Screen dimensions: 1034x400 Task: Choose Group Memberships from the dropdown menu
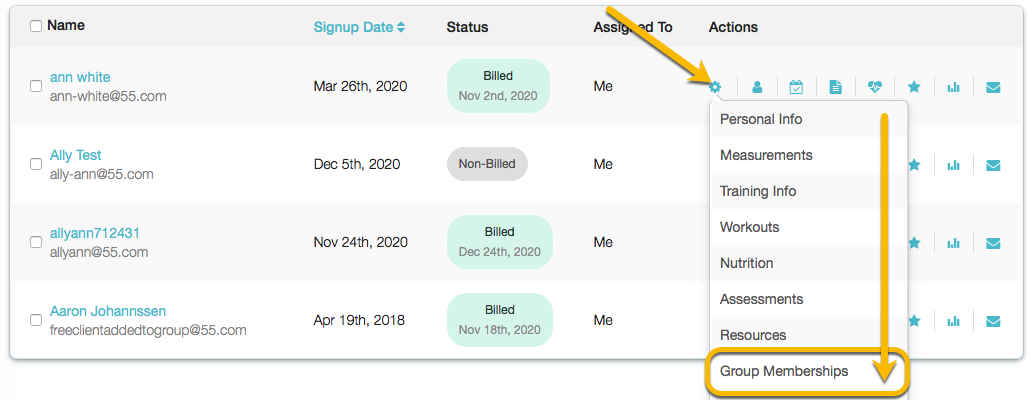(x=784, y=371)
